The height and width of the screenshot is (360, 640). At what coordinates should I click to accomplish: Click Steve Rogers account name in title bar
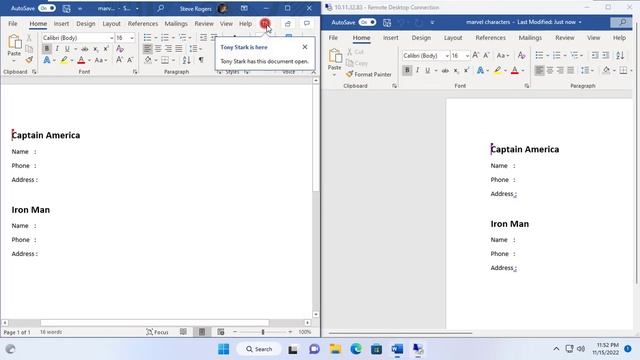(196, 9)
